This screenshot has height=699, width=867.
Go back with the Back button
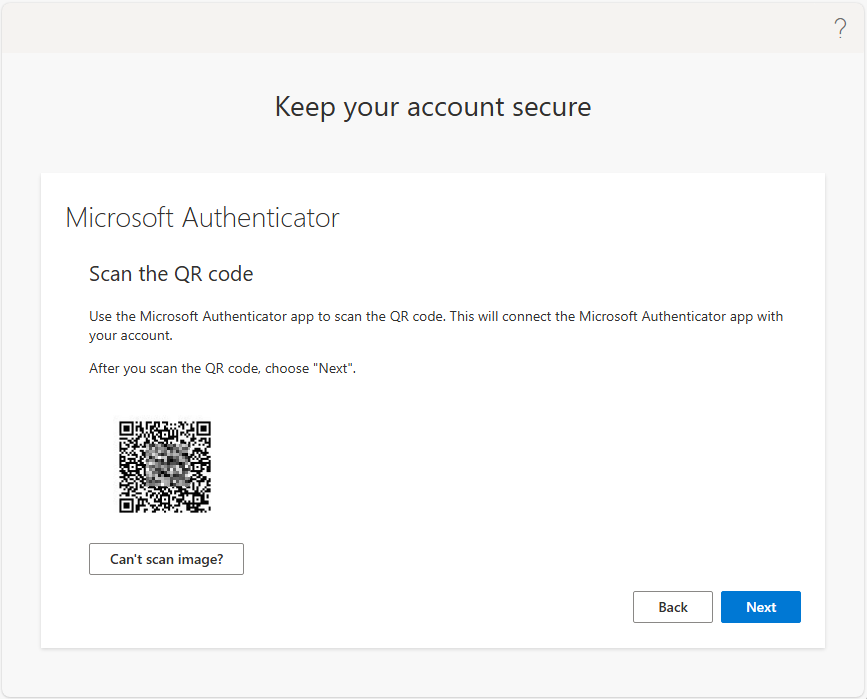pos(673,607)
